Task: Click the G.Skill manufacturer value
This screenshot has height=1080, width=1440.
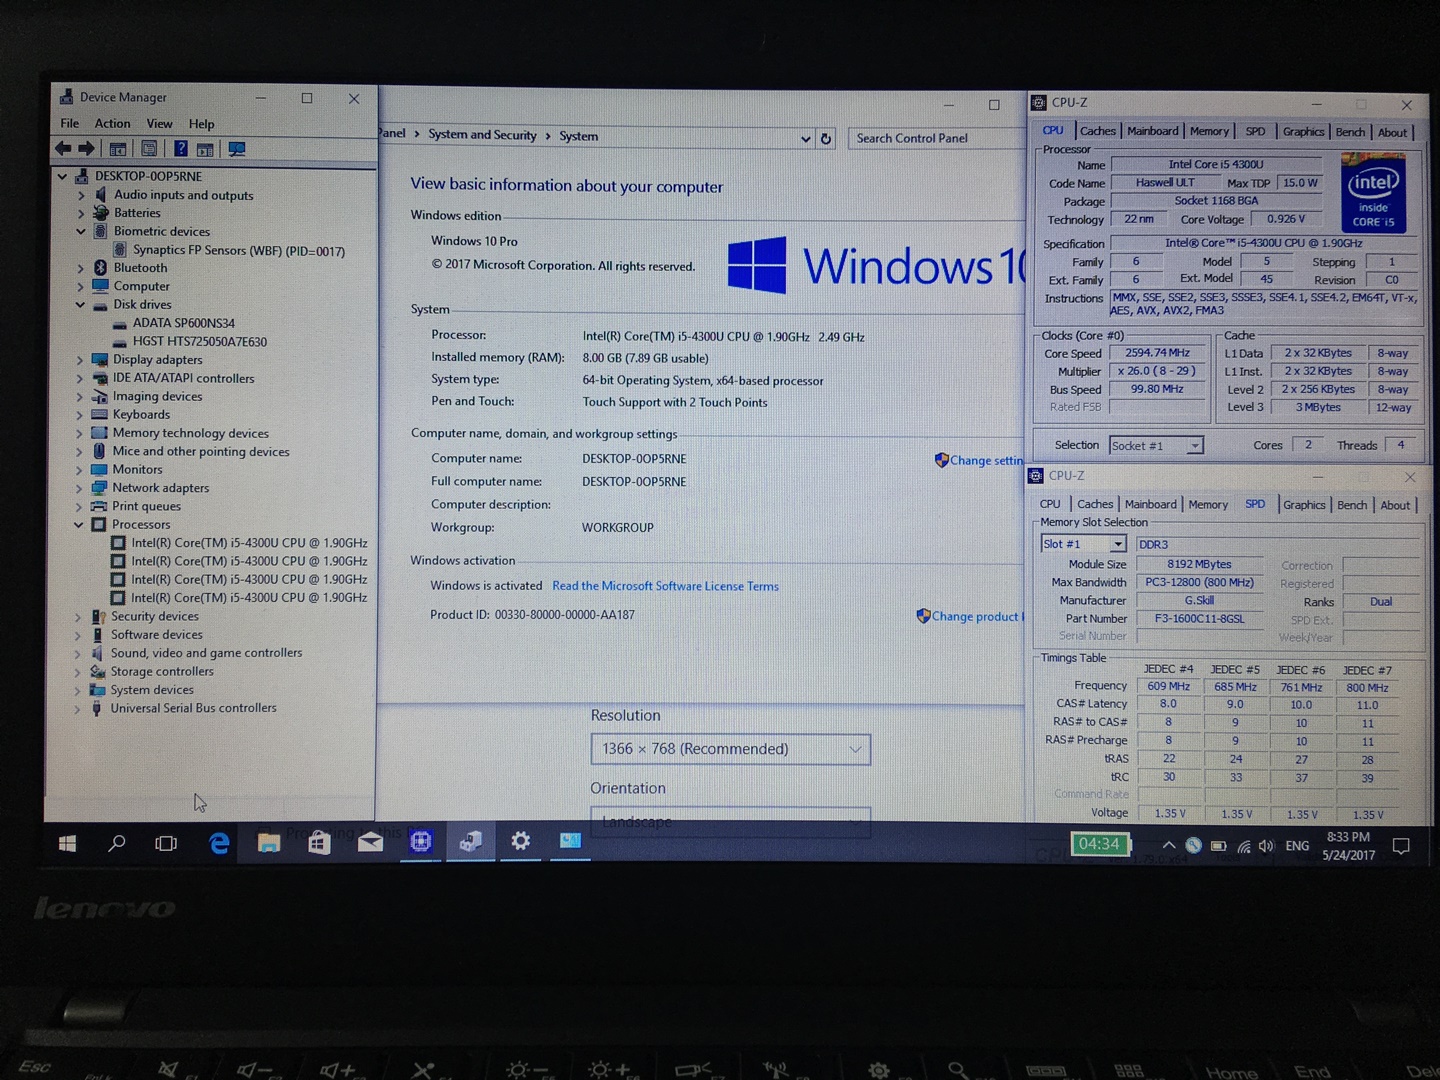Action: point(1199,601)
